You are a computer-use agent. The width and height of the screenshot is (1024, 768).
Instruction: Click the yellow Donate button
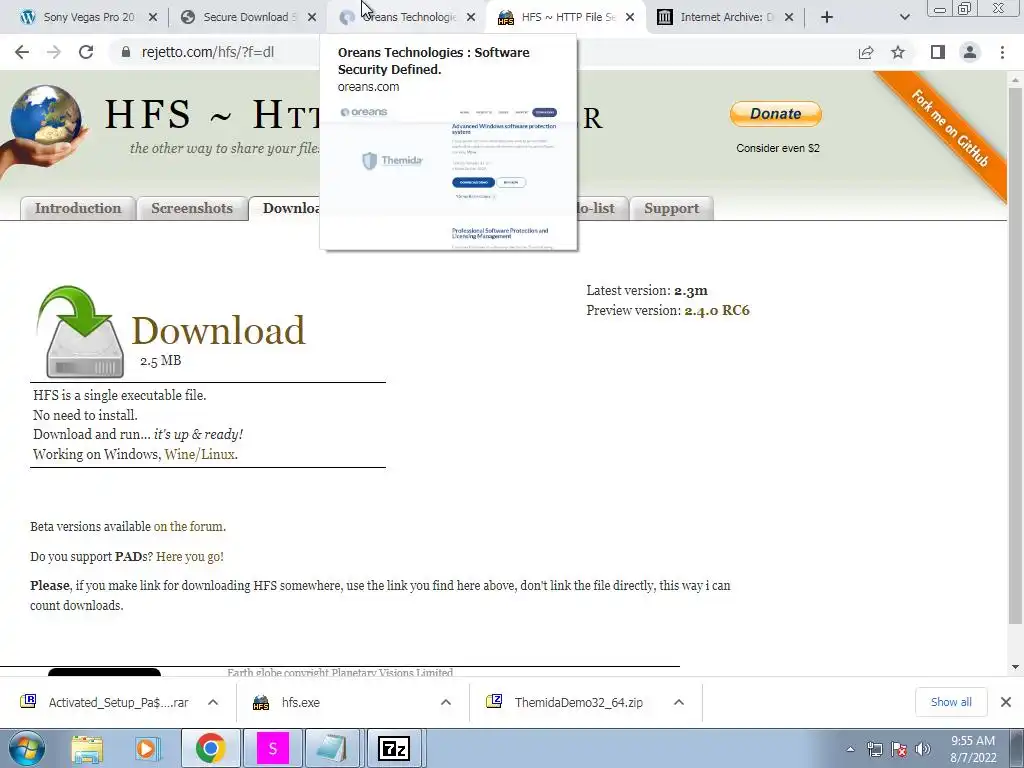pos(776,114)
